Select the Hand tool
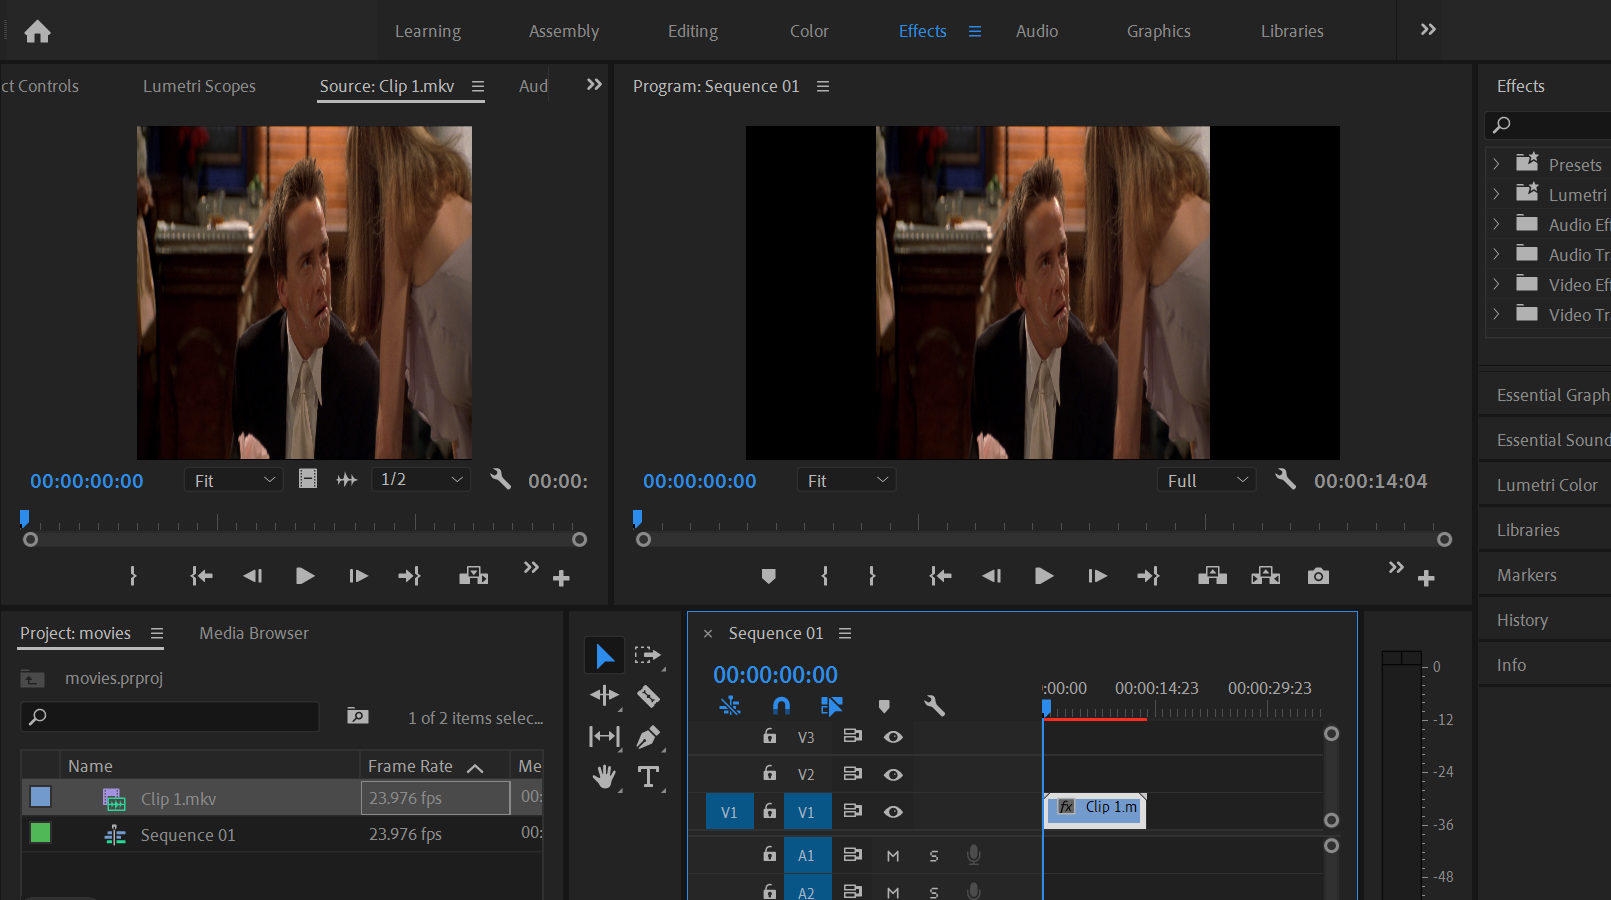The width and height of the screenshot is (1611, 900). (x=604, y=777)
